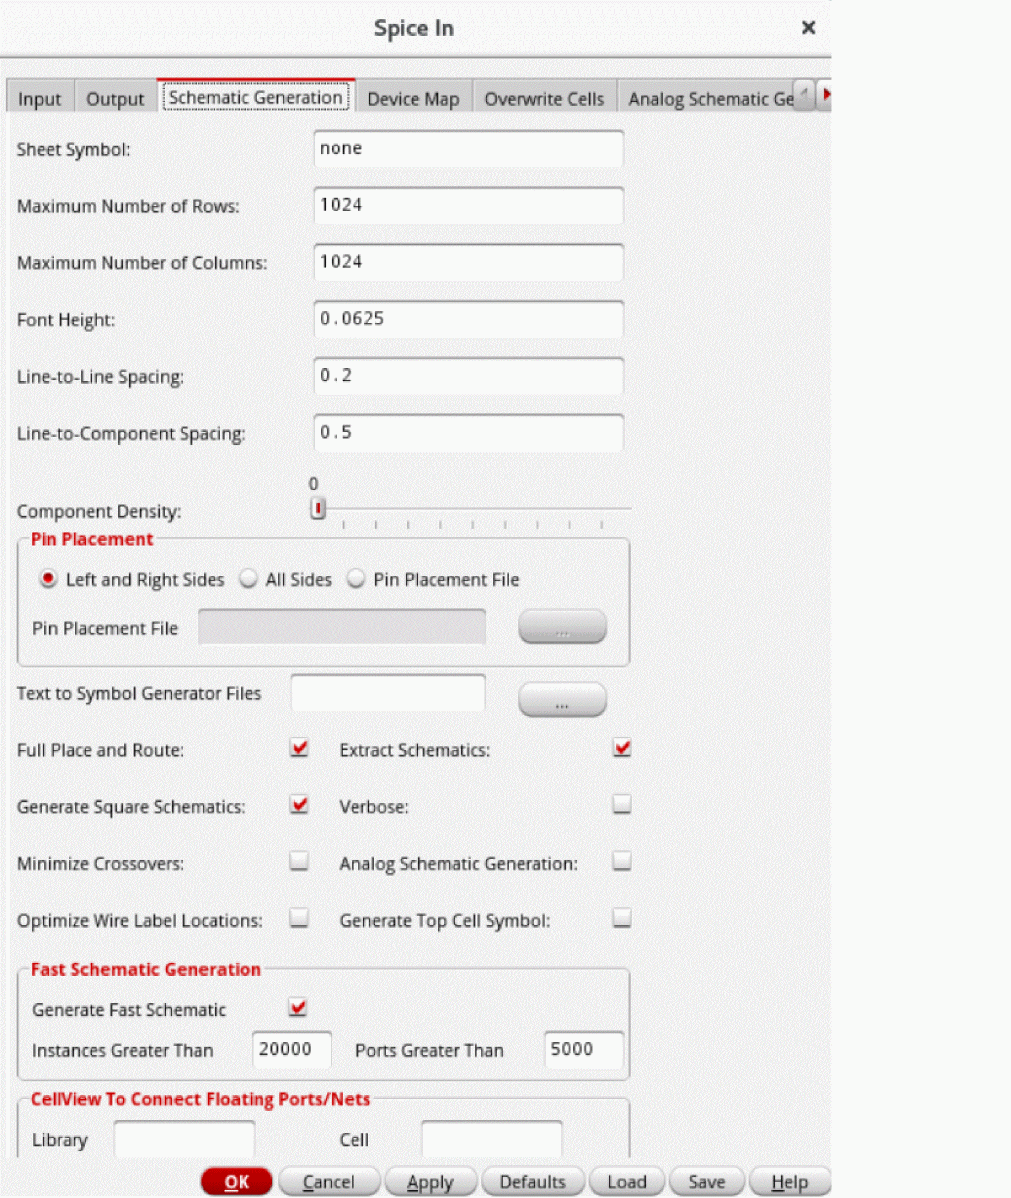Open Help for Spice In
The width and height of the screenshot is (1011, 1198).
pos(789,1182)
